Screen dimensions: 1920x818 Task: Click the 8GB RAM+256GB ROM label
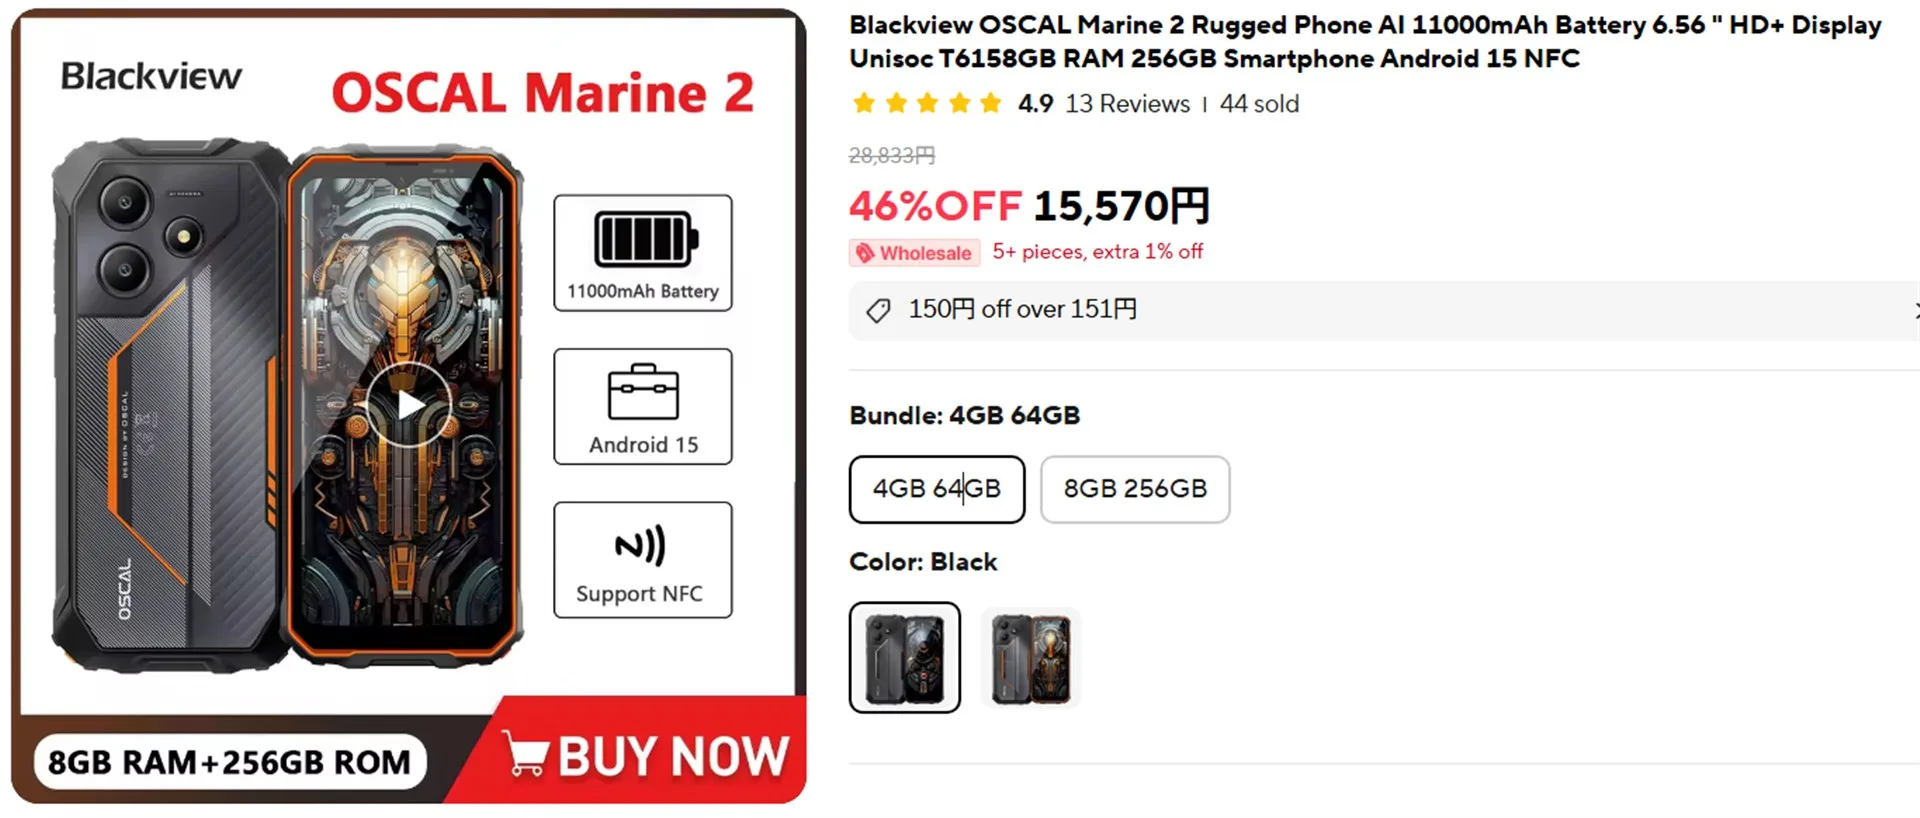click(x=229, y=762)
